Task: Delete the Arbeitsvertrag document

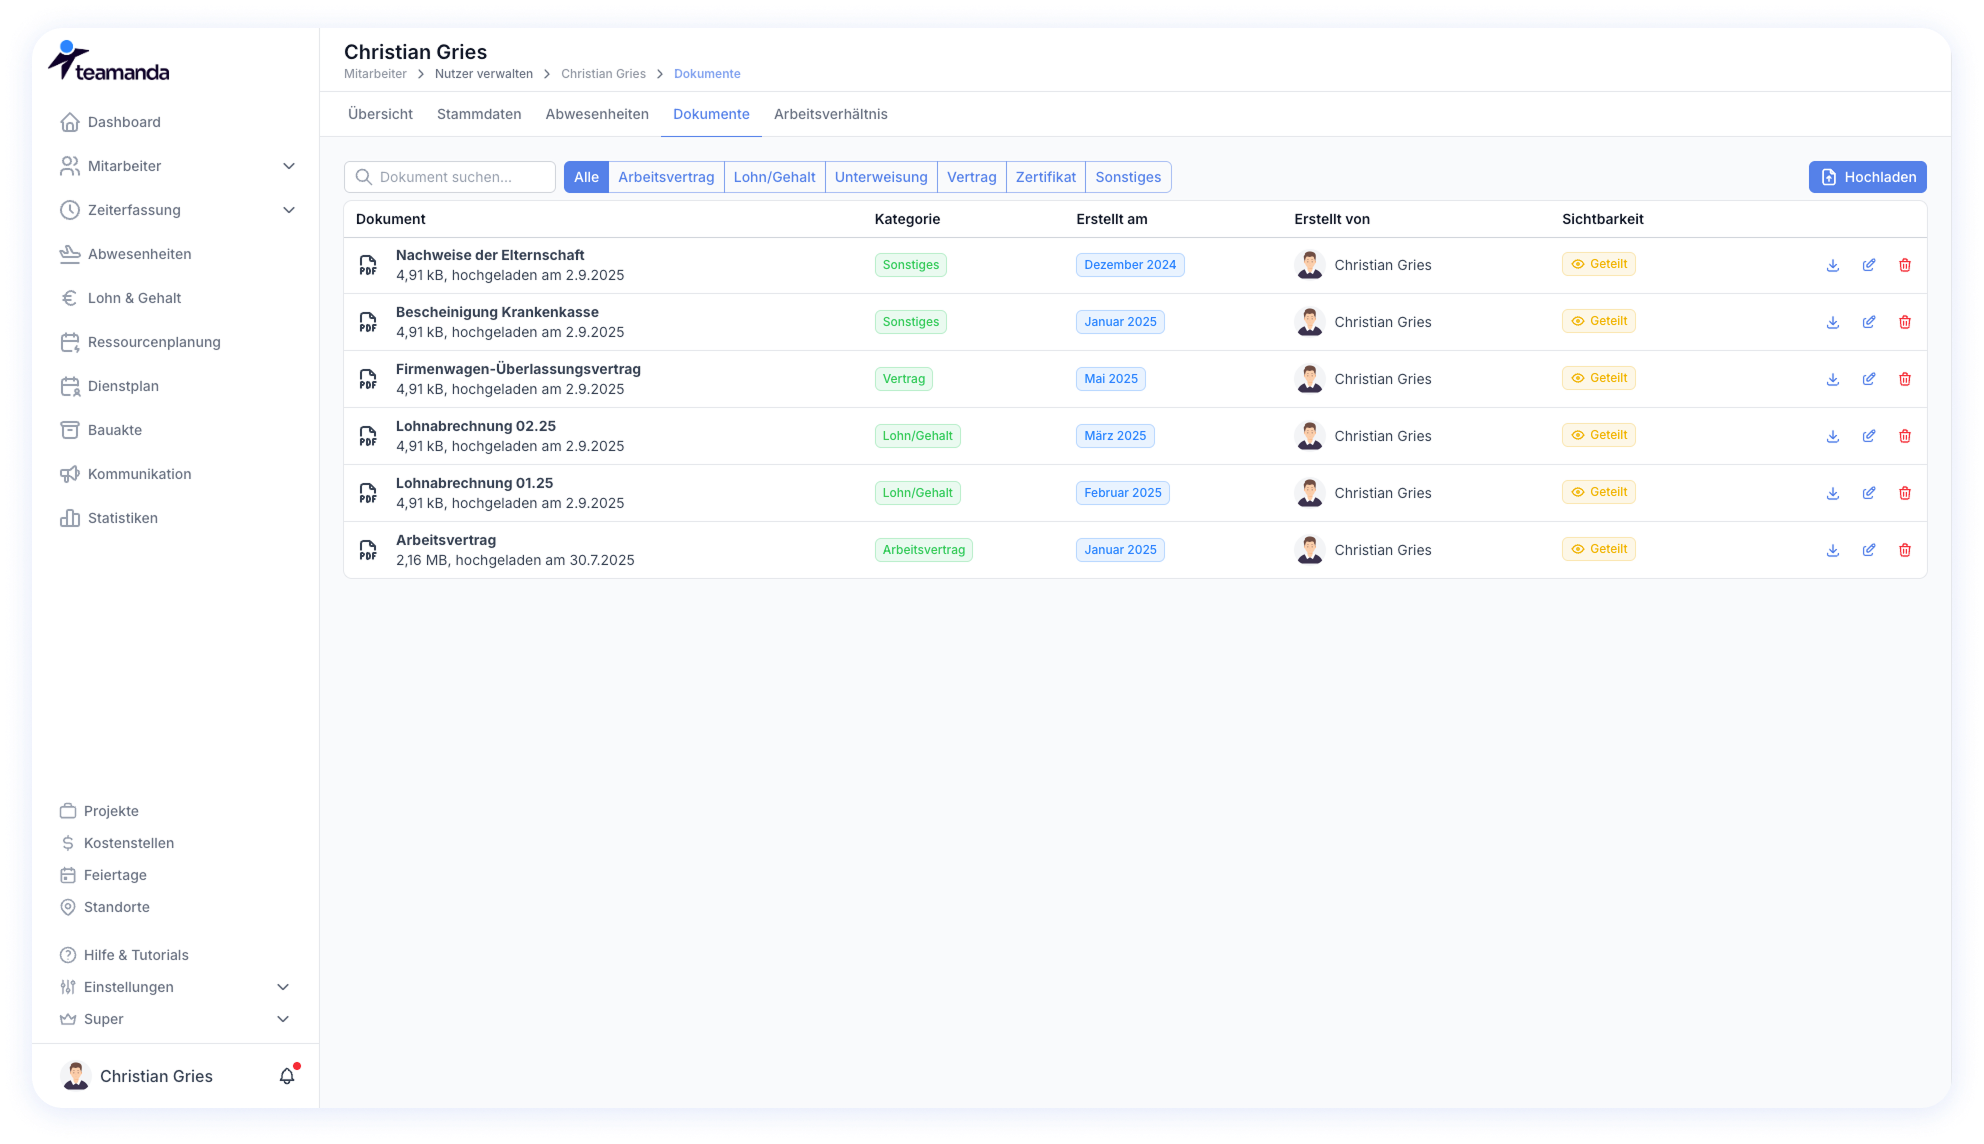Action: pos(1904,550)
